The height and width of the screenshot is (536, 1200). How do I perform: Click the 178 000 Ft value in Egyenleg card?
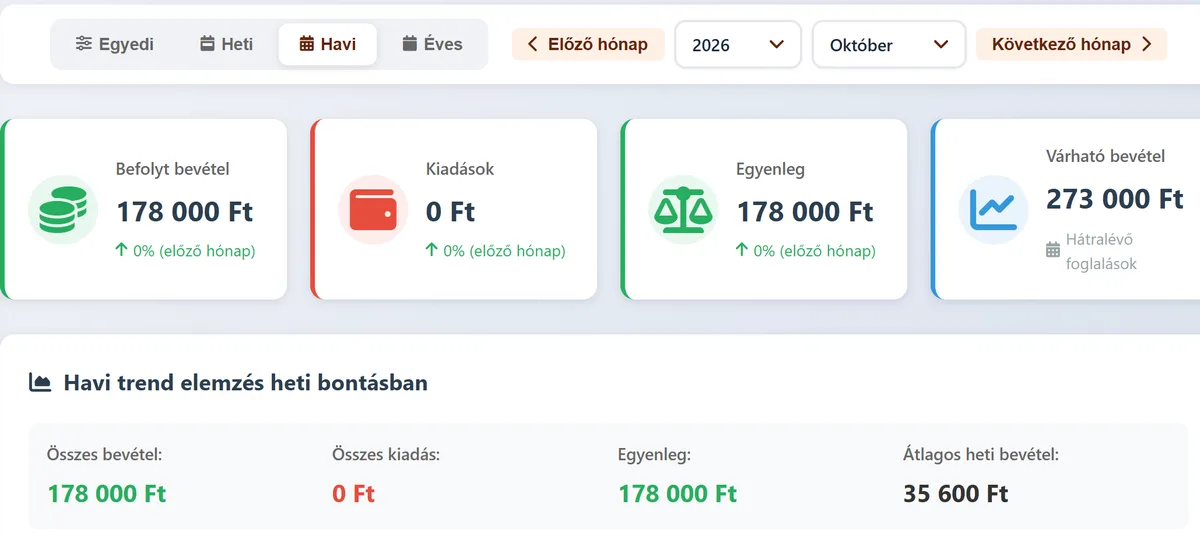(805, 212)
